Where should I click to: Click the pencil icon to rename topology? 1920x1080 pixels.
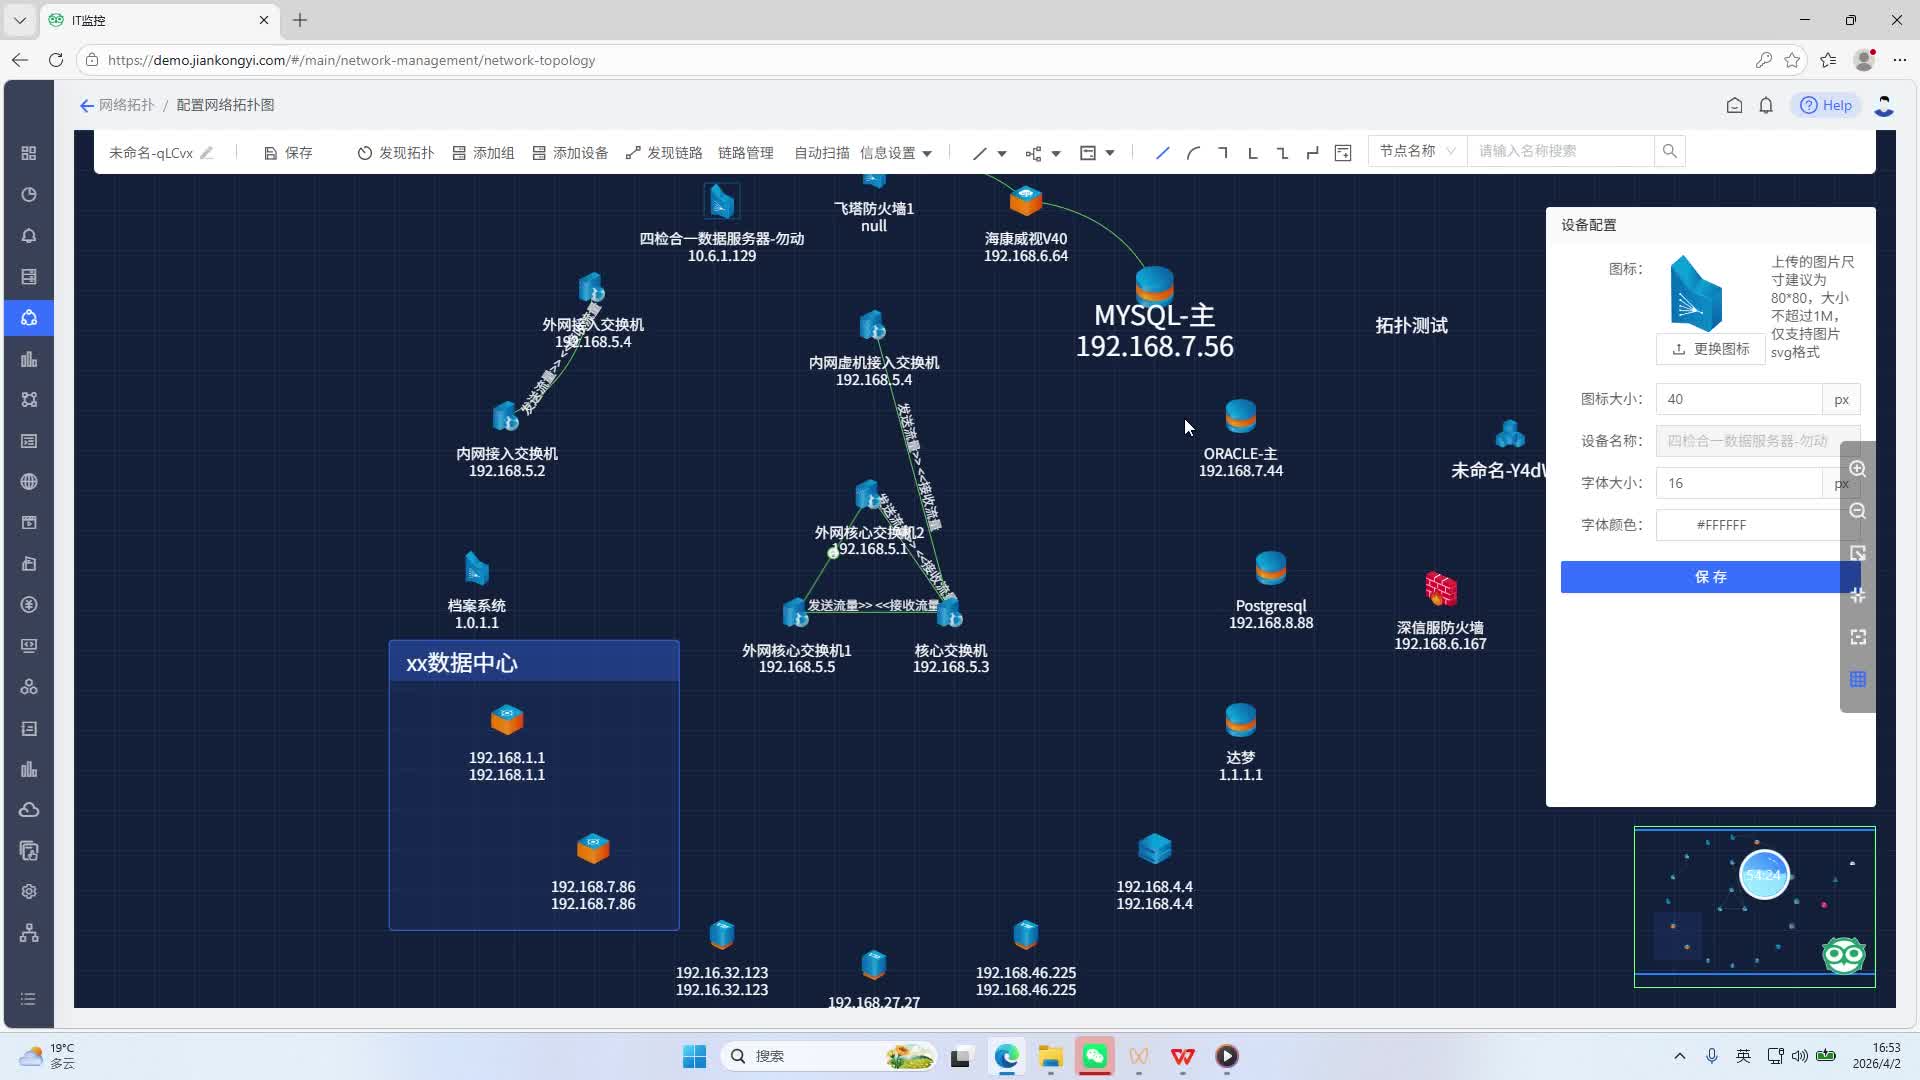[207, 153]
